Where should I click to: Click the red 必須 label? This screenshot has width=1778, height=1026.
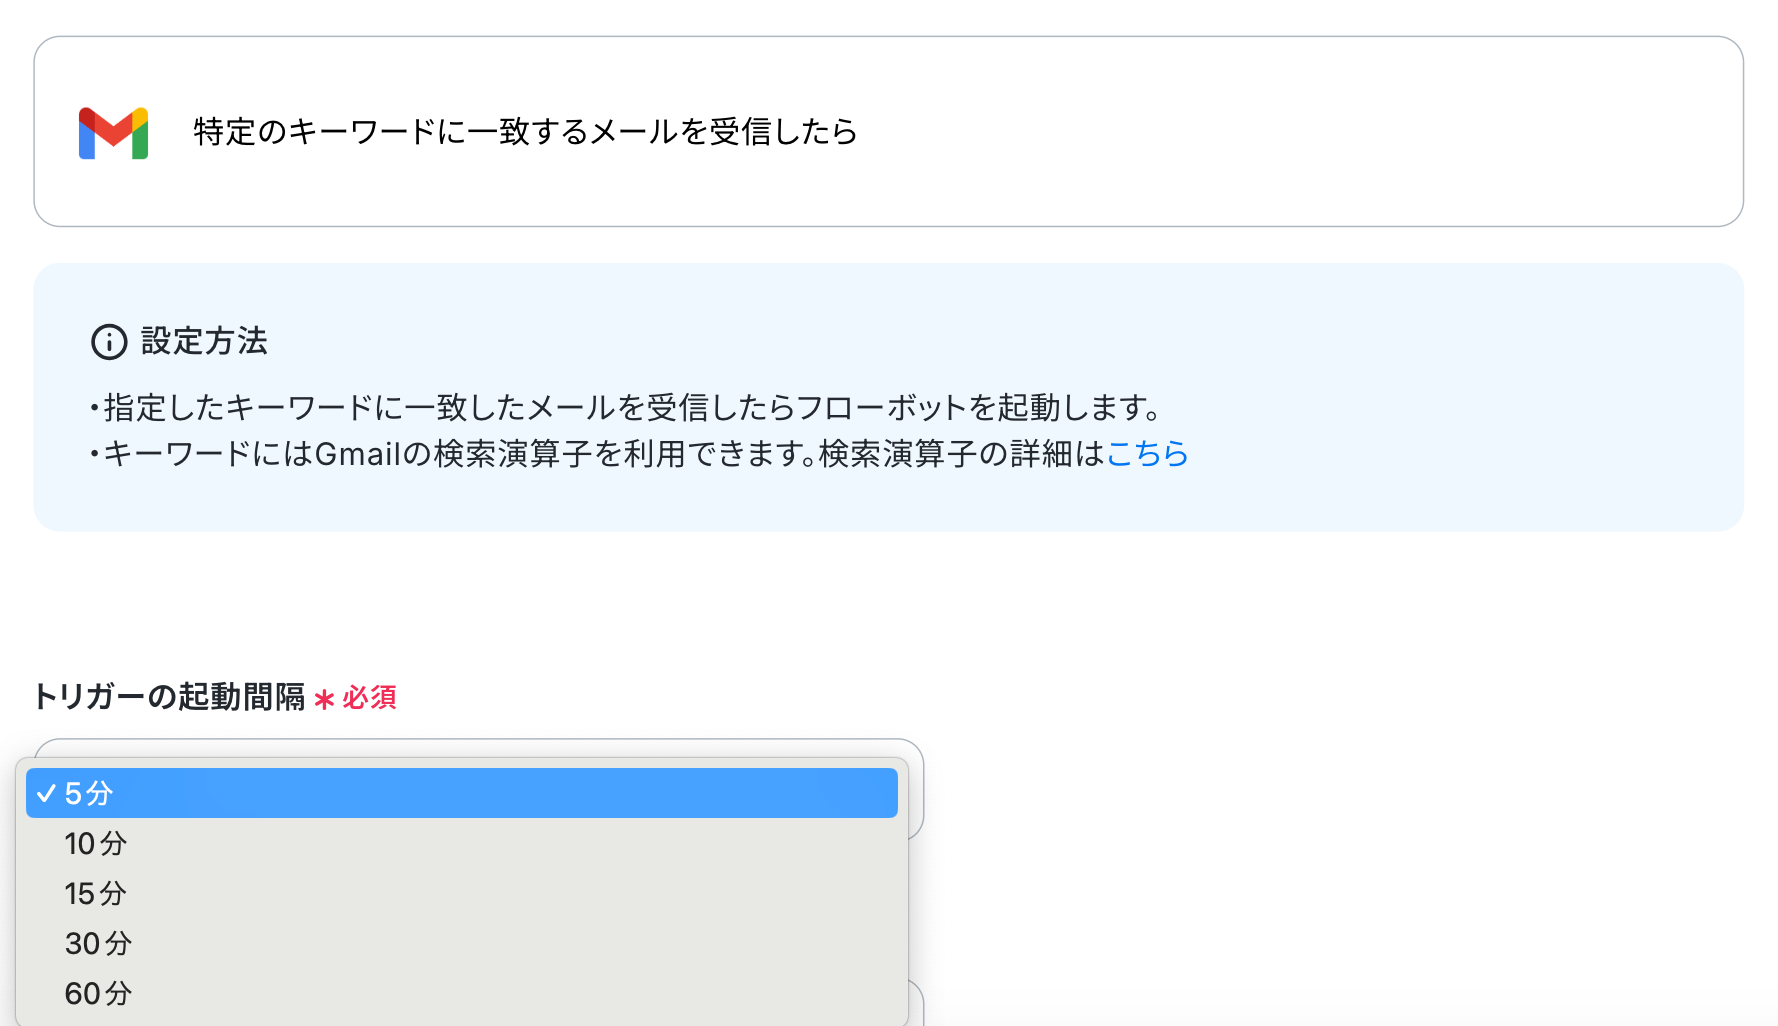(370, 698)
